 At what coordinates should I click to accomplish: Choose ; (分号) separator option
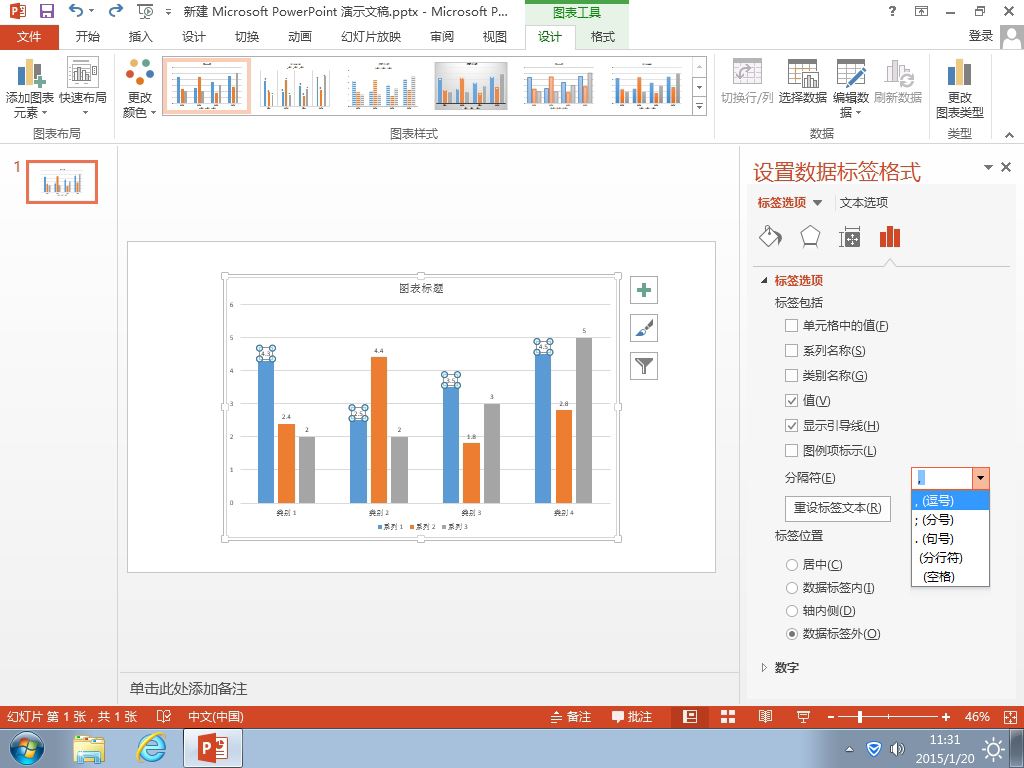click(950, 520)
